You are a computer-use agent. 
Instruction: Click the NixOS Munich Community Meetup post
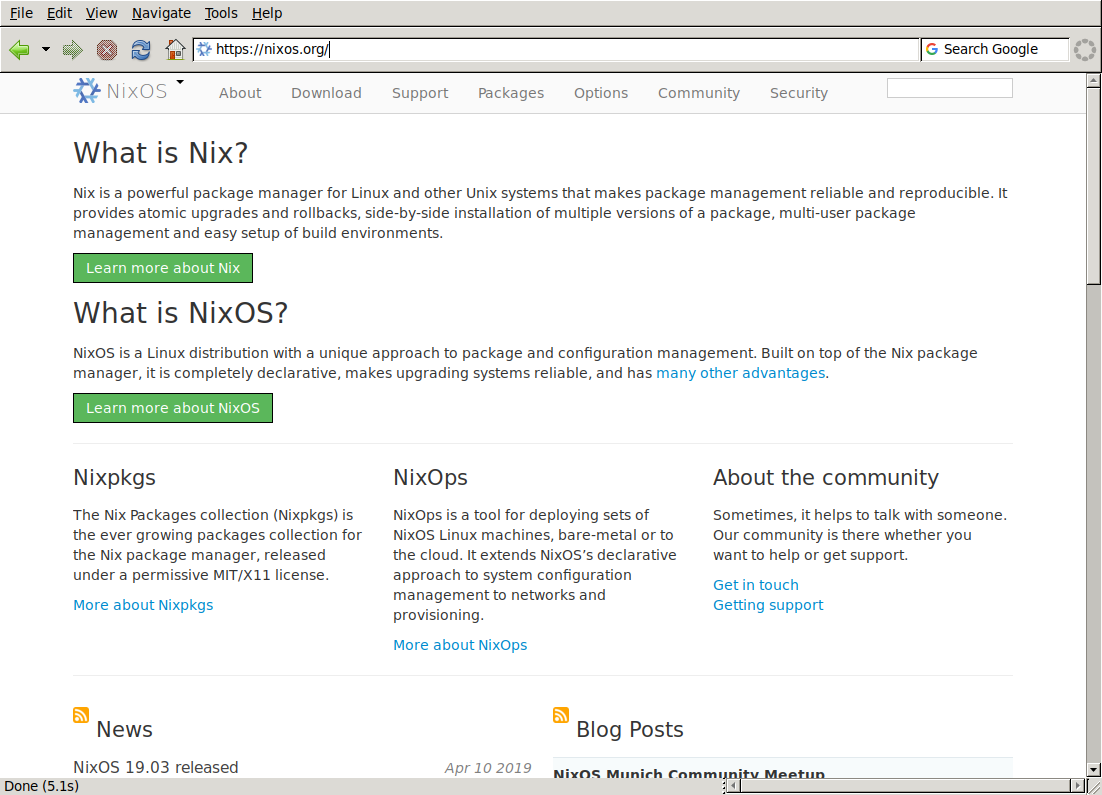click(689, 773)
